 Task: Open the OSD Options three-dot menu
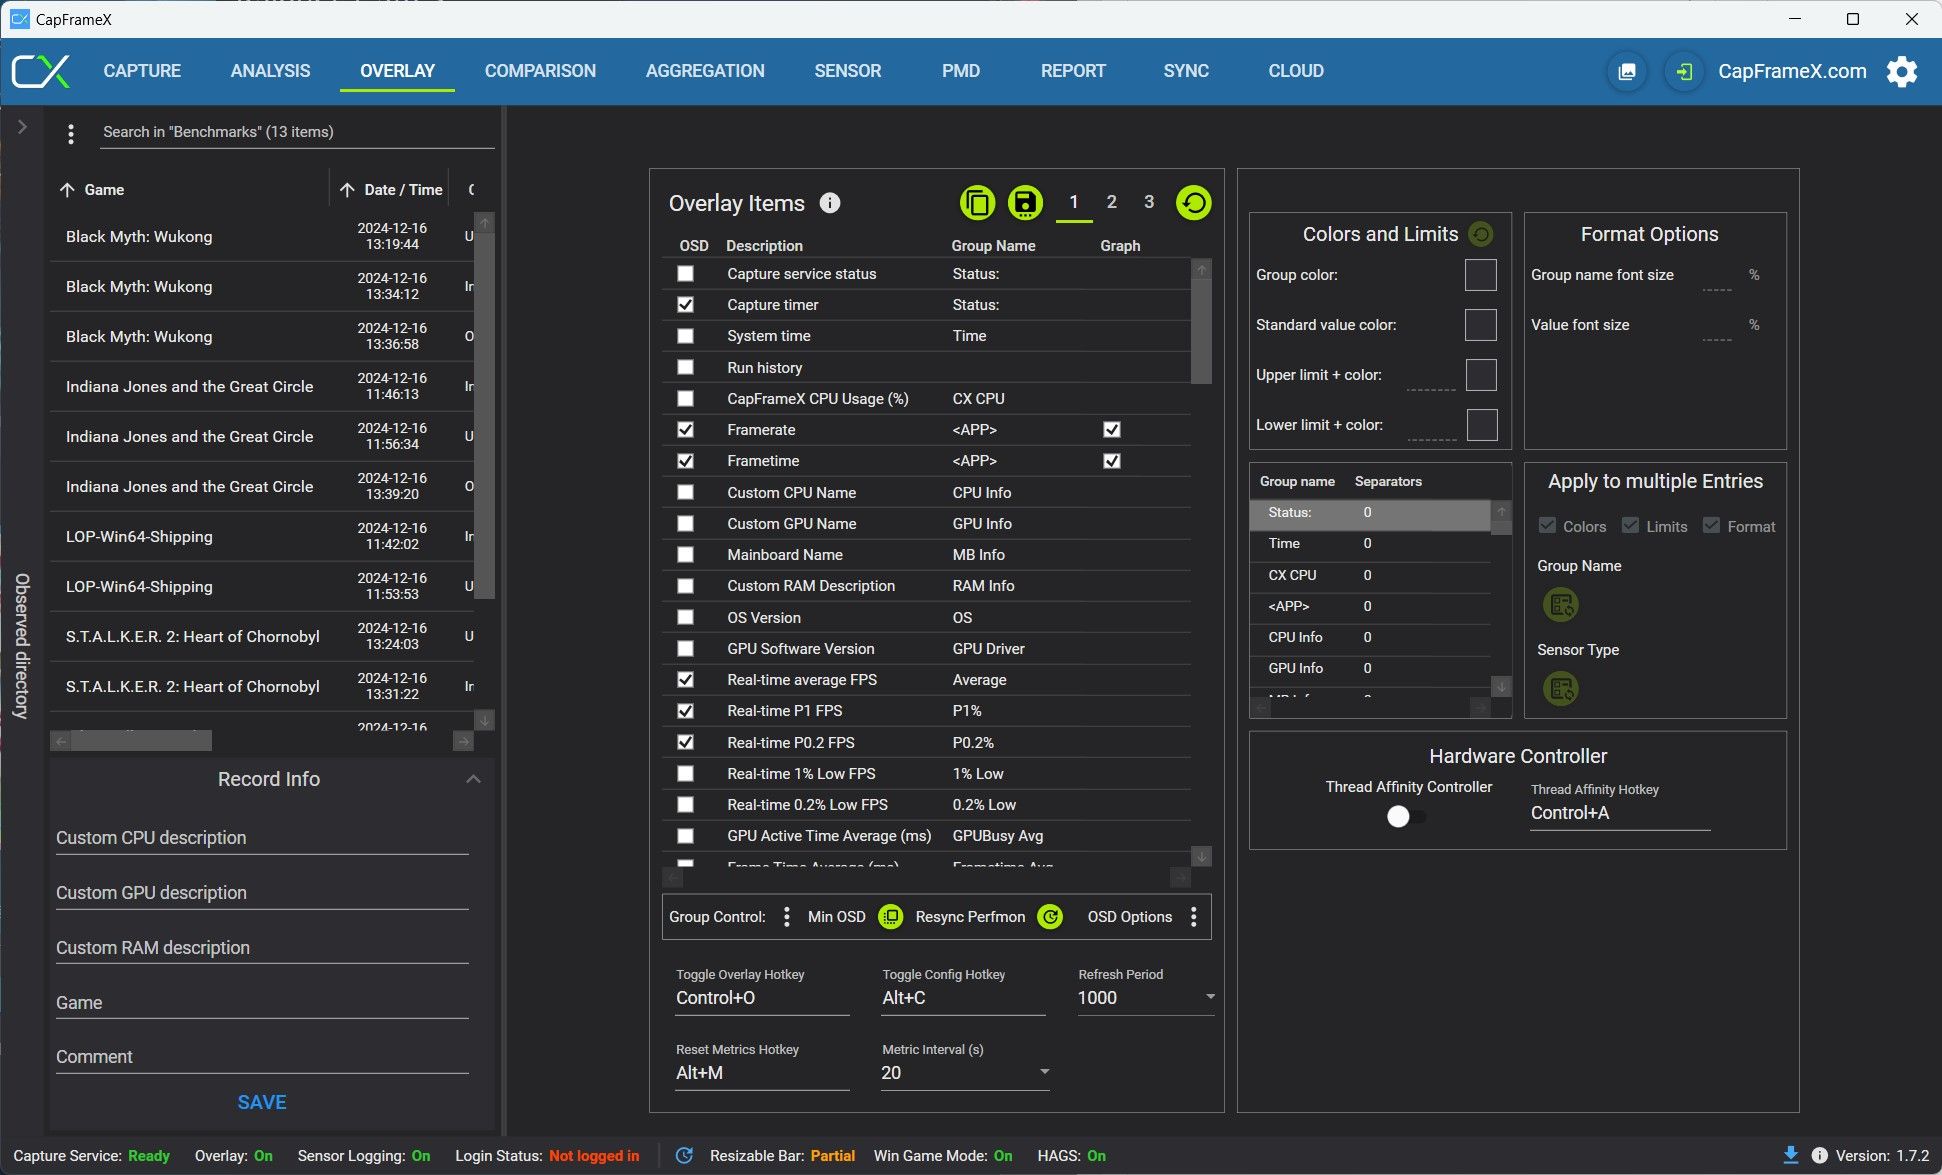click(1193, 917)
